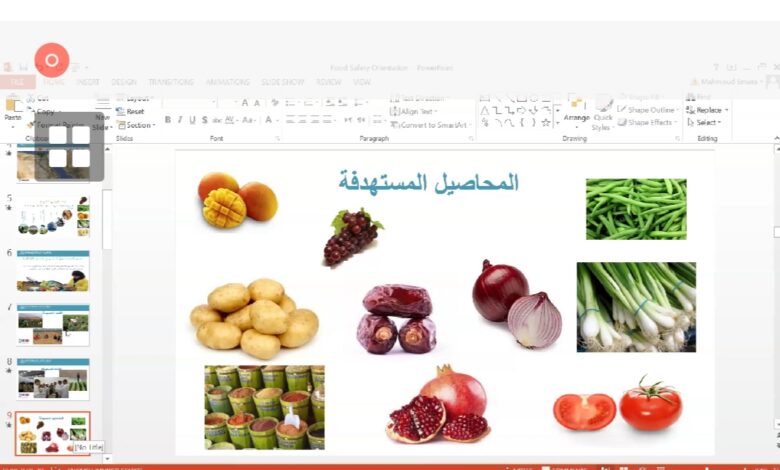
Task: Expand the Section dropdown
Action: point(138,125)
